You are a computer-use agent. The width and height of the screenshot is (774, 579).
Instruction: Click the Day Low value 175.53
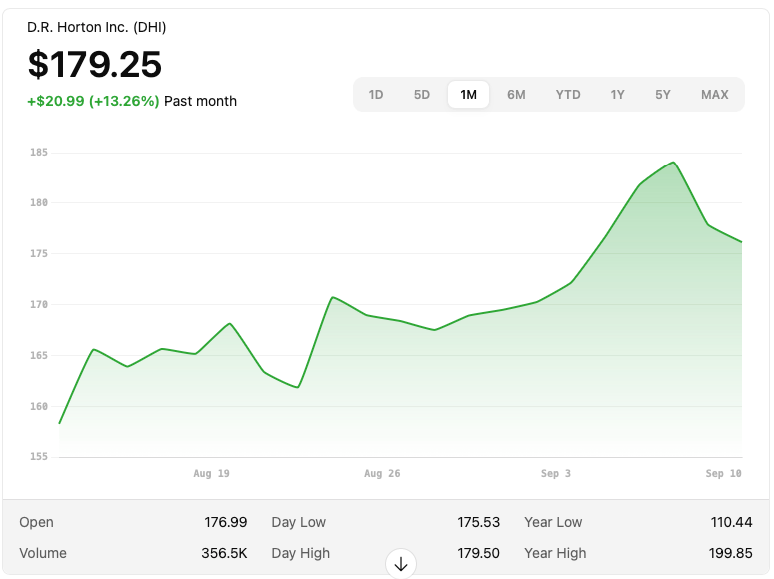pos(478,522)
